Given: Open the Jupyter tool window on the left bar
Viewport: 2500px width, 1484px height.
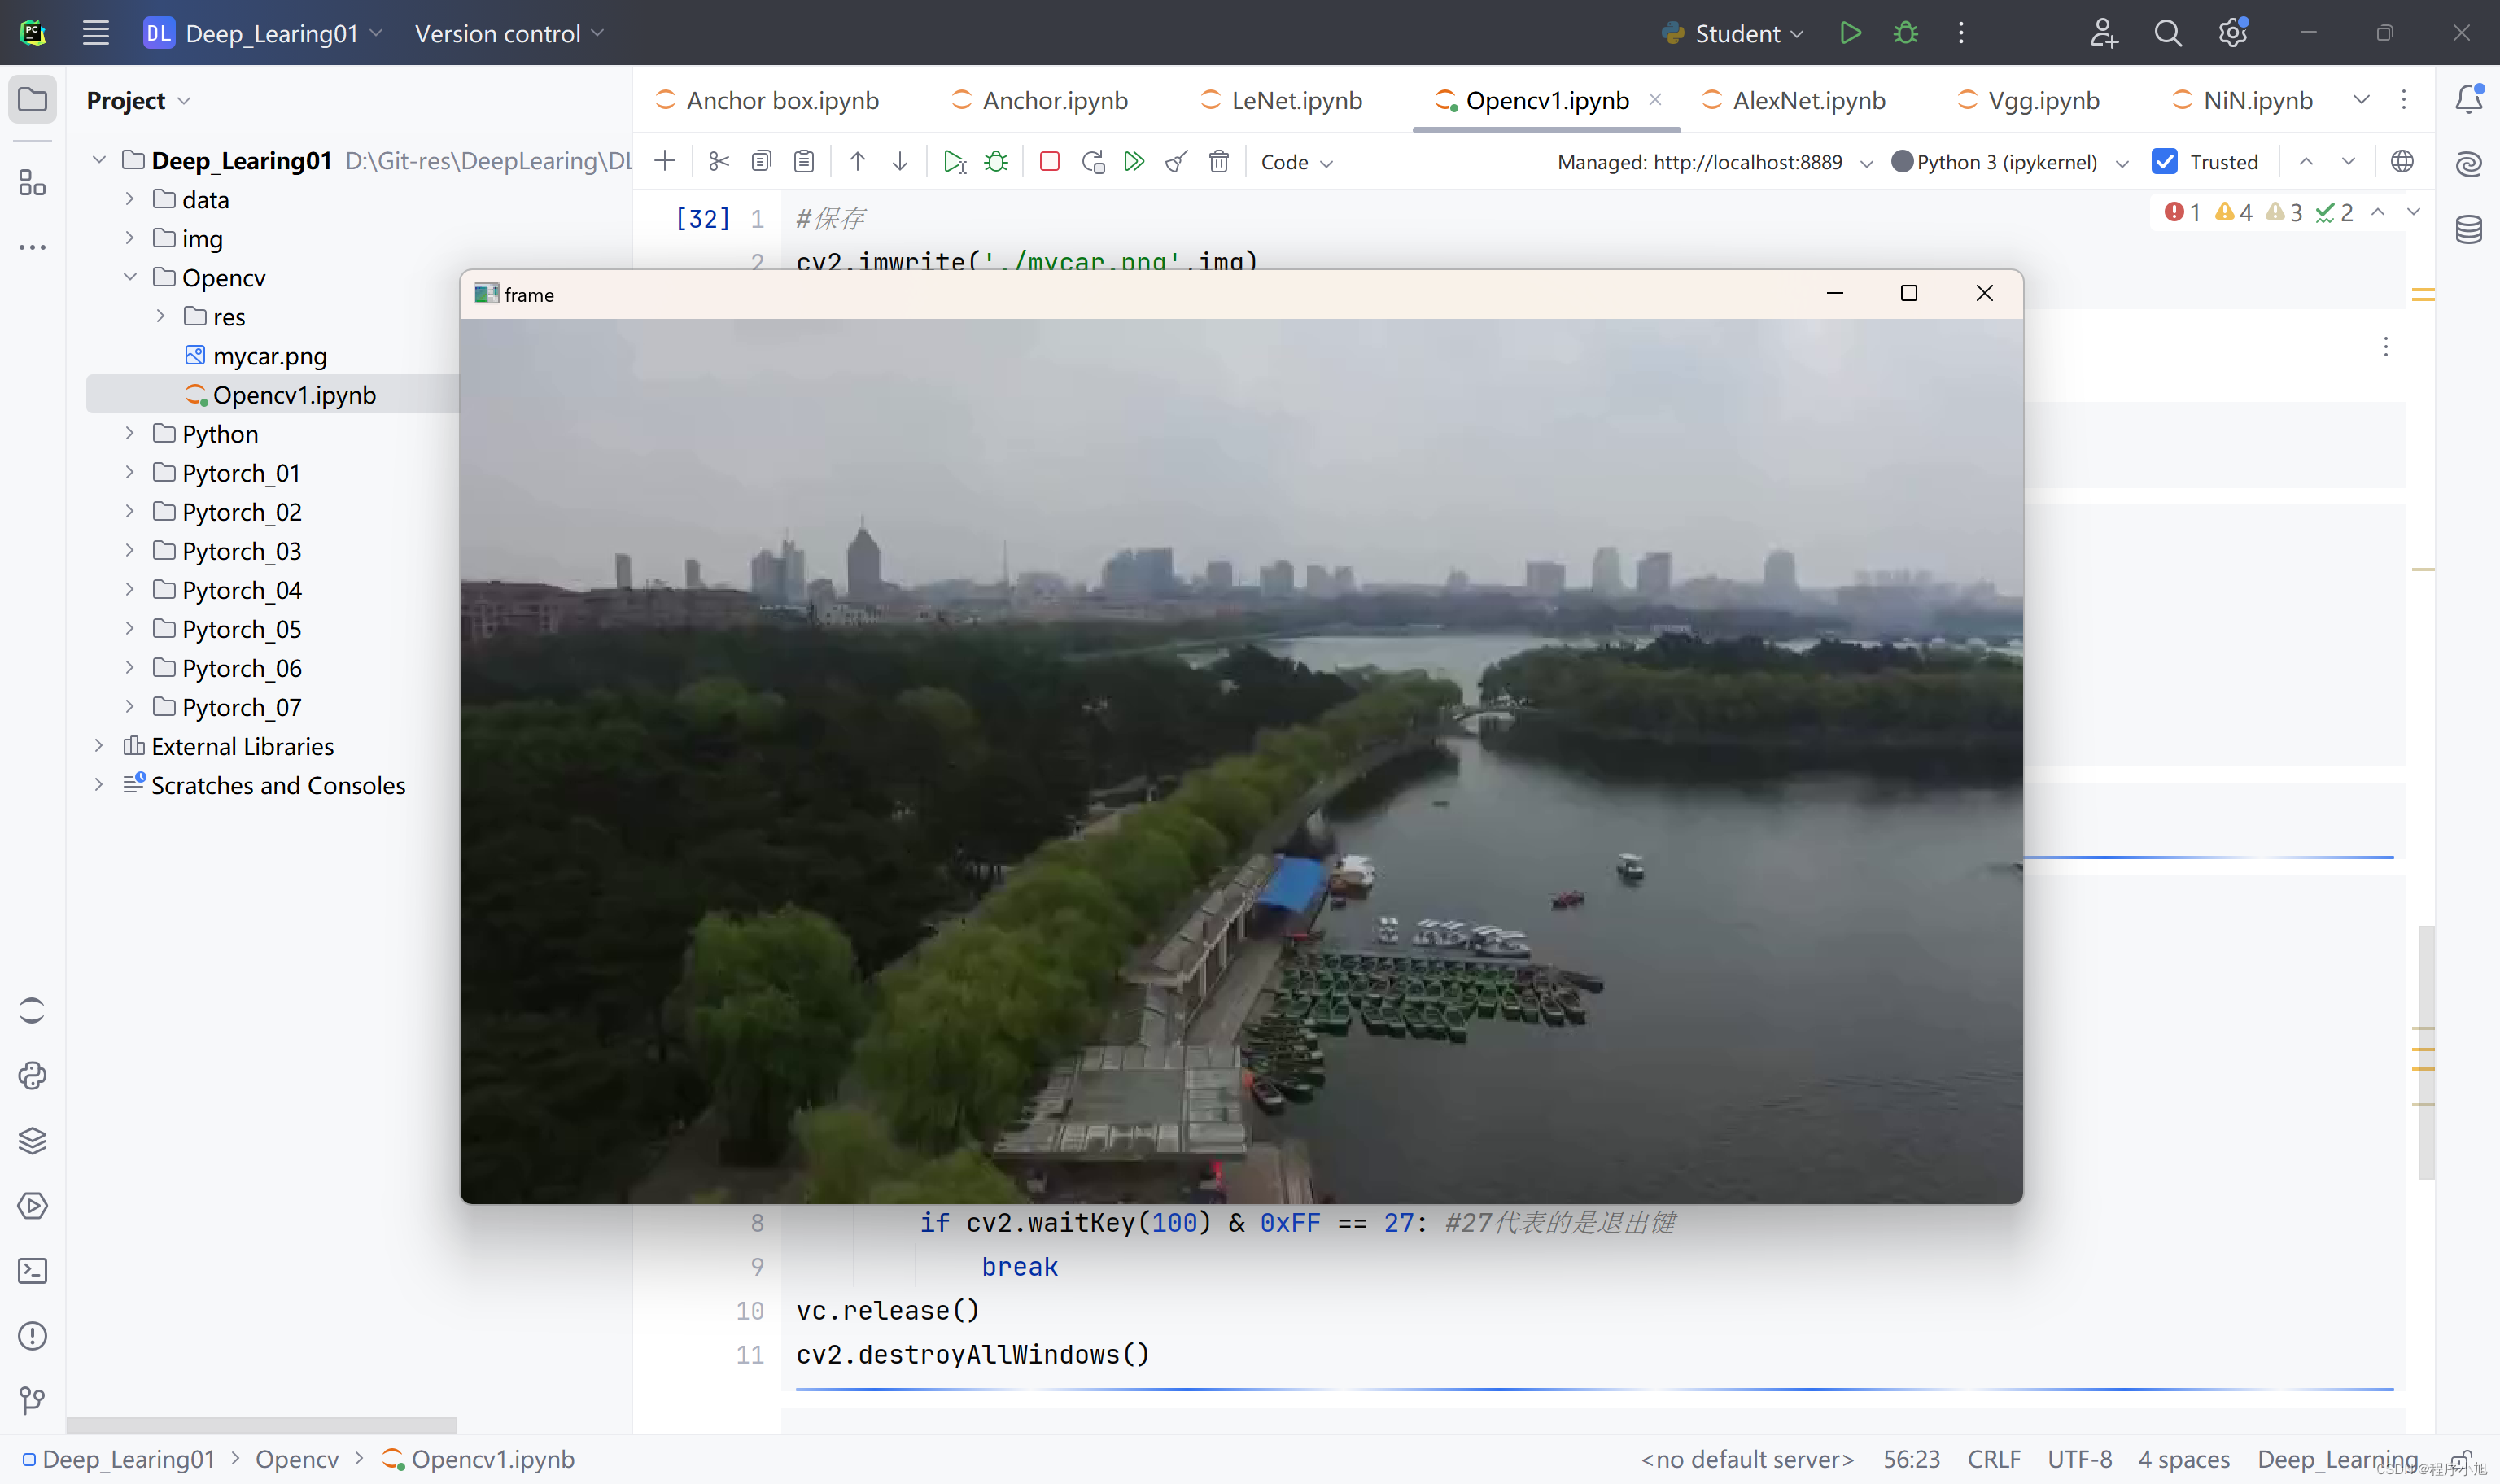Looking at the screenshot, I should coord(33,1011).
